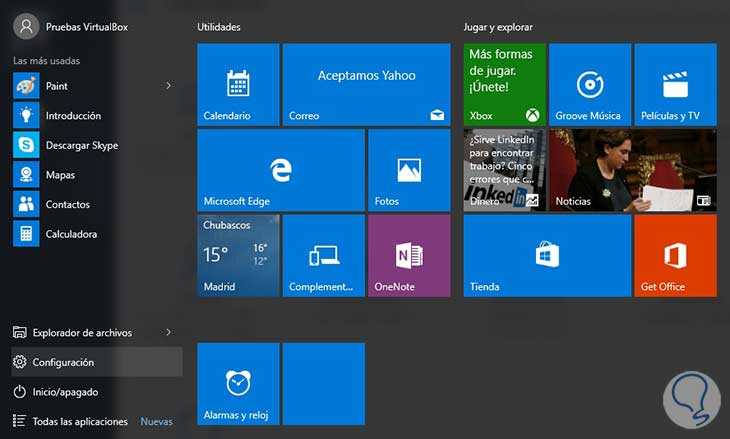Click the Nuevas link
The image size is (730, 439).
[156, 421]
